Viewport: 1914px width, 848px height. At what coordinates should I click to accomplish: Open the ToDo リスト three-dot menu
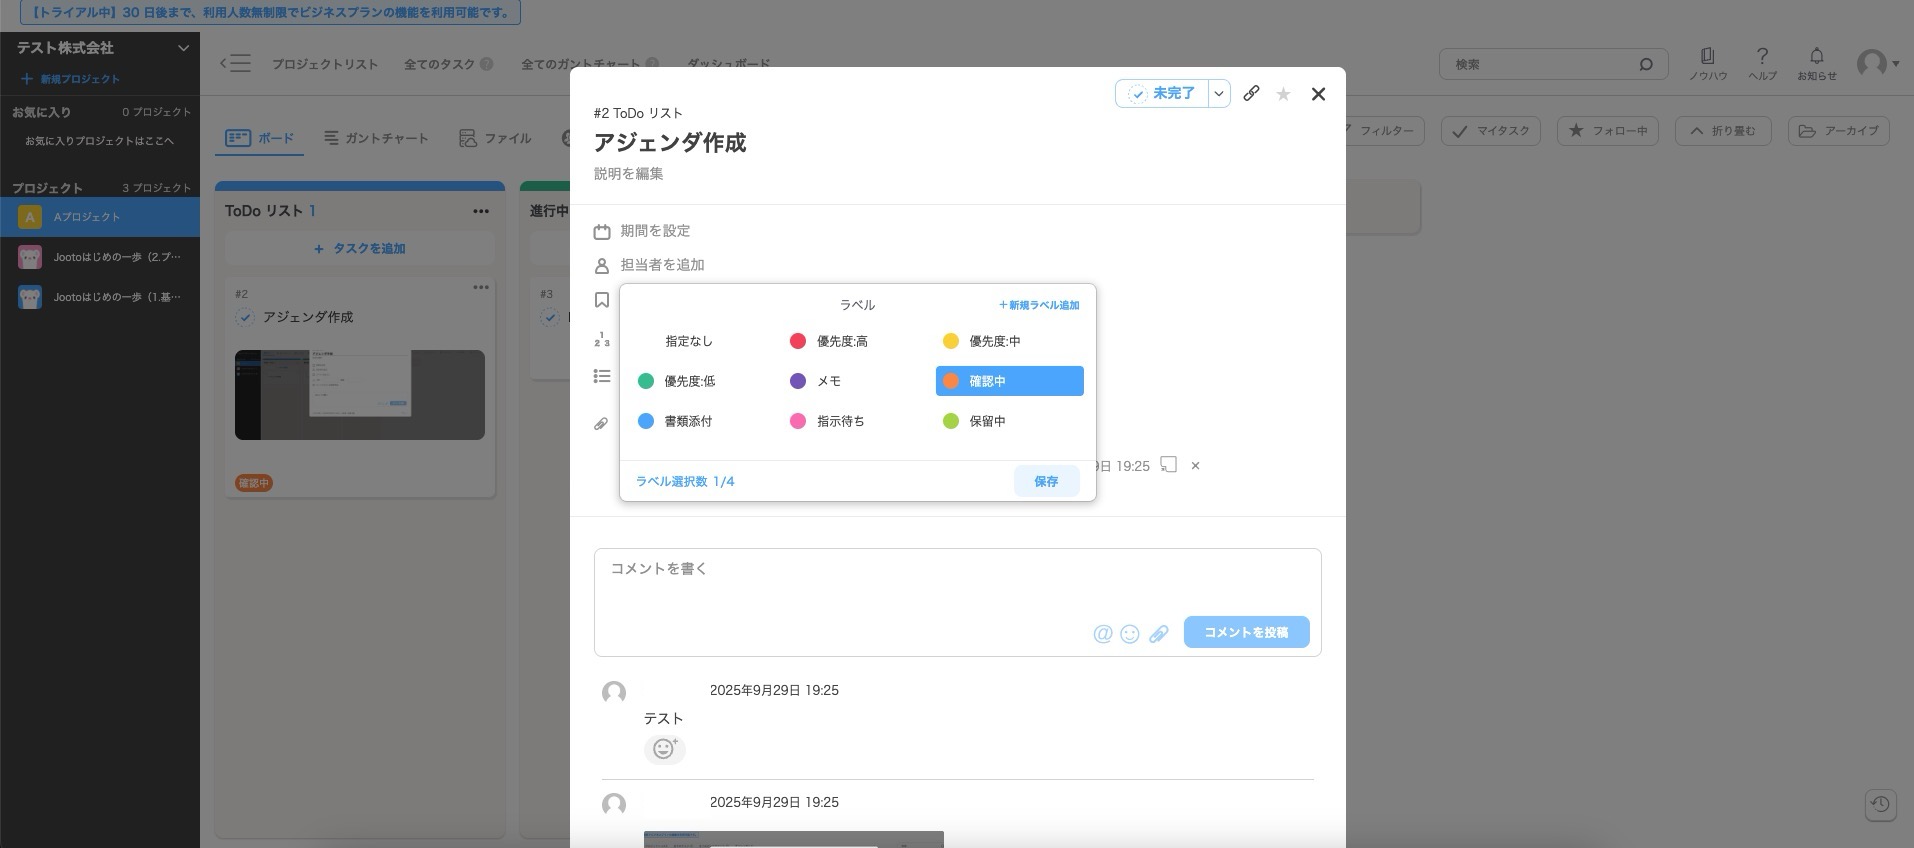point(481,211)
